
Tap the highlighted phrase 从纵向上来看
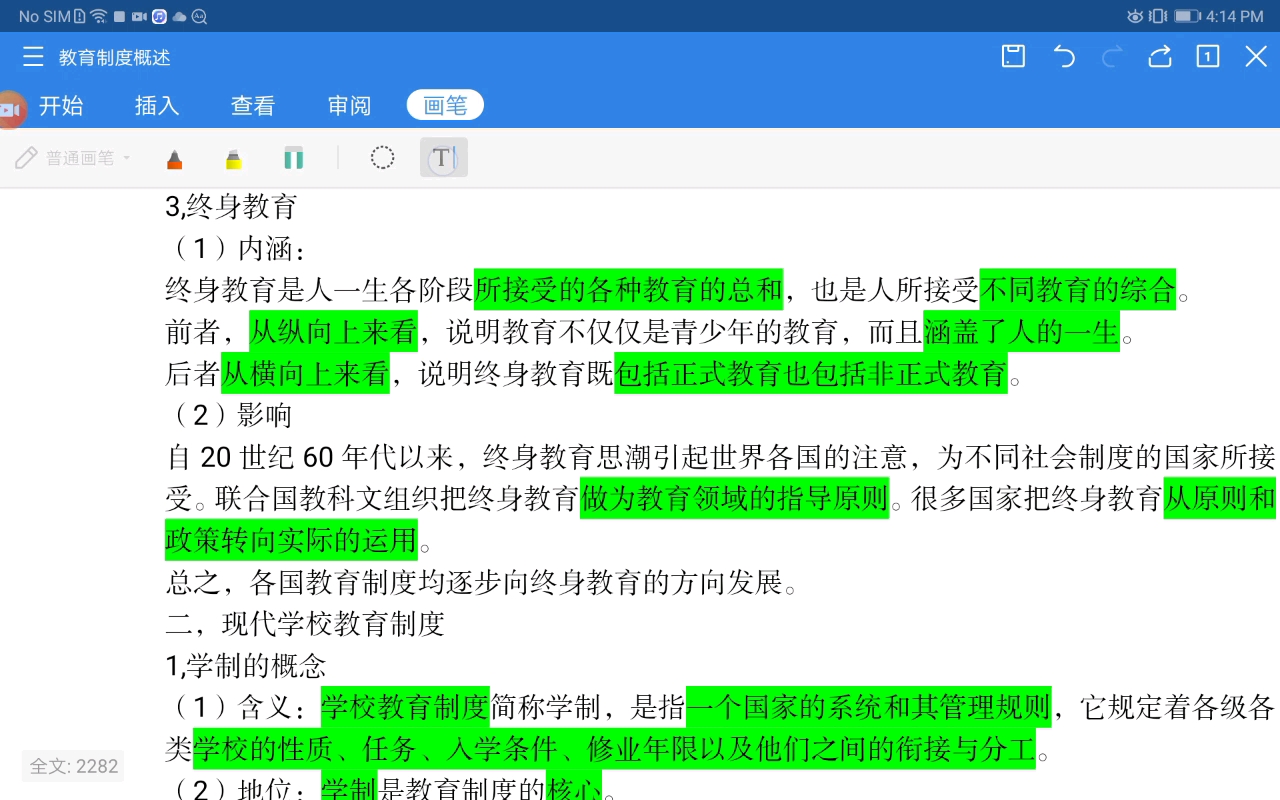coord(333,332)
